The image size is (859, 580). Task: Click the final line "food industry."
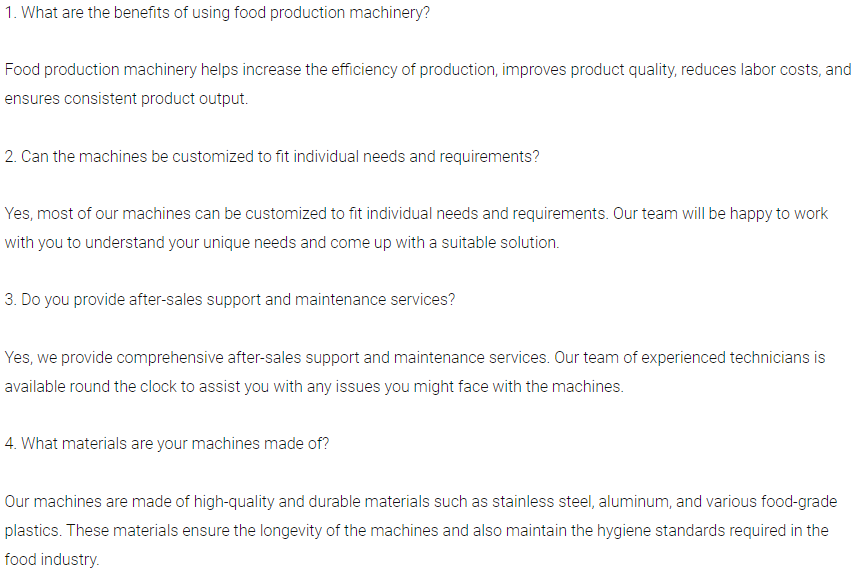52,559
